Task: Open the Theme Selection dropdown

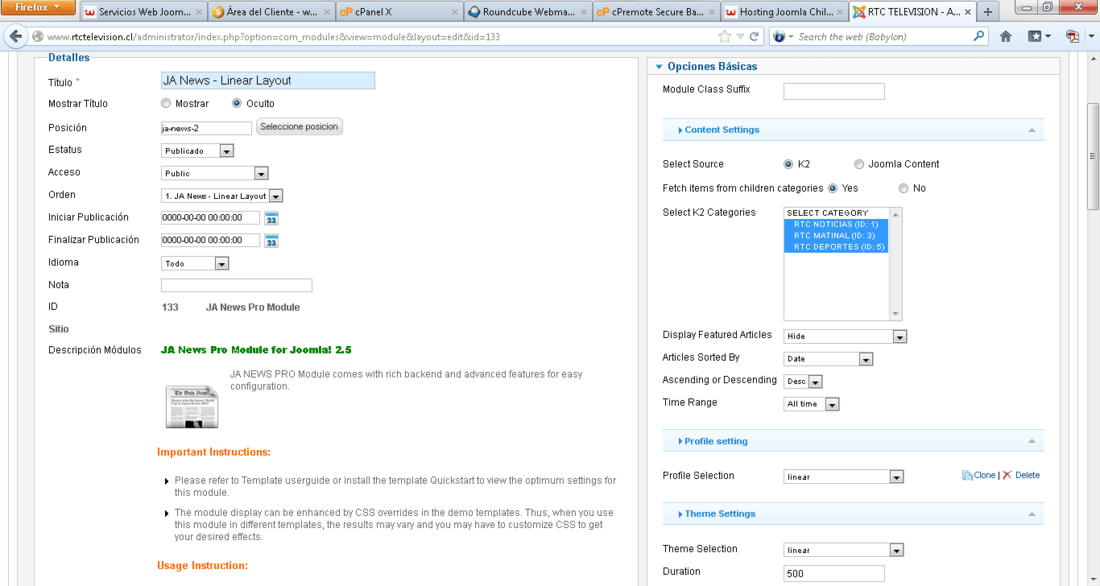Action: tap(843, 550)
